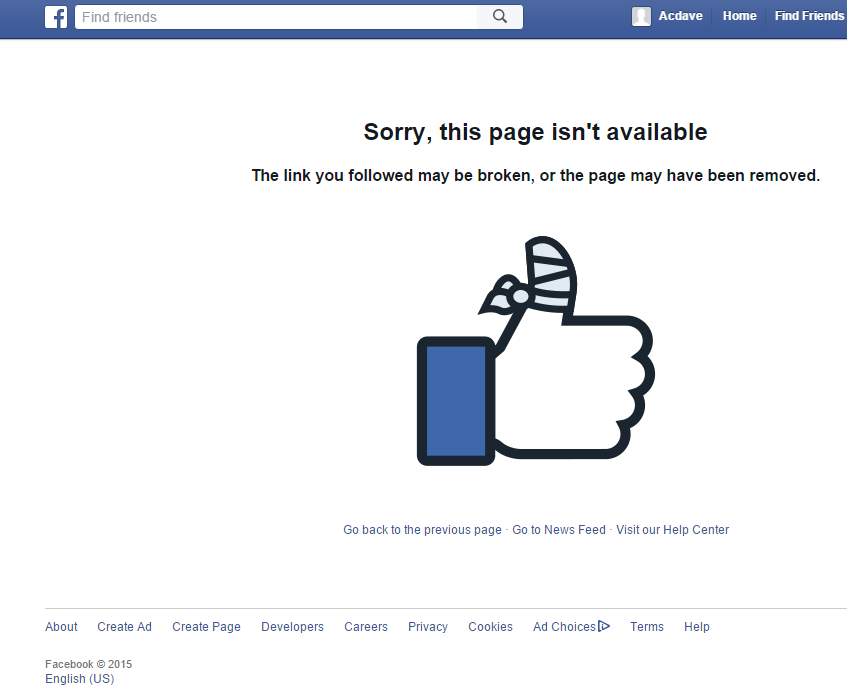Open Find Friends in top bar

pyautogui.click(x=809, y=16)
